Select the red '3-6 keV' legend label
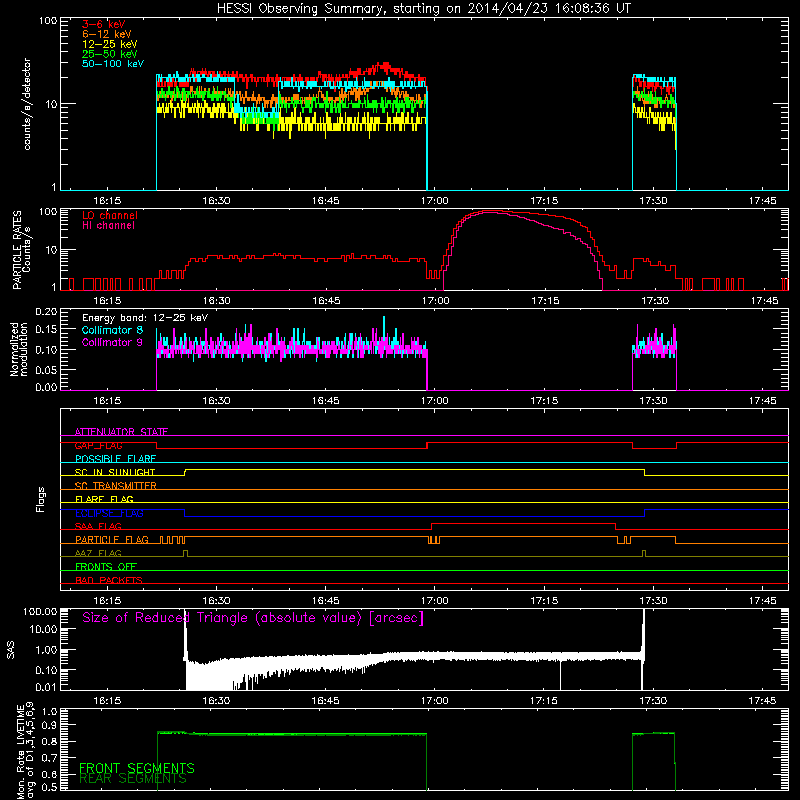The height and width of the screenshot is (800, 800). [x=104, y=24]
